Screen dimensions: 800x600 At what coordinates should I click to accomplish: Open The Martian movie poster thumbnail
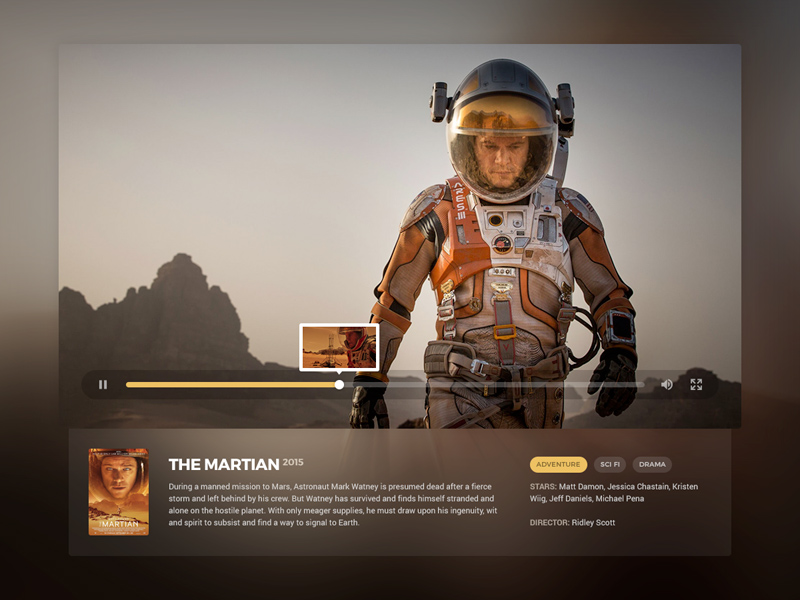pyautogui.click(x=118, y=491)
